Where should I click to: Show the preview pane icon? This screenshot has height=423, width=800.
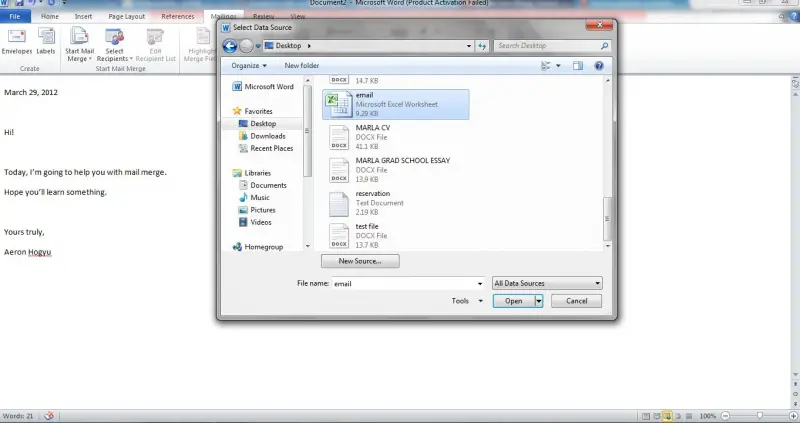click(x=578, y=66)
